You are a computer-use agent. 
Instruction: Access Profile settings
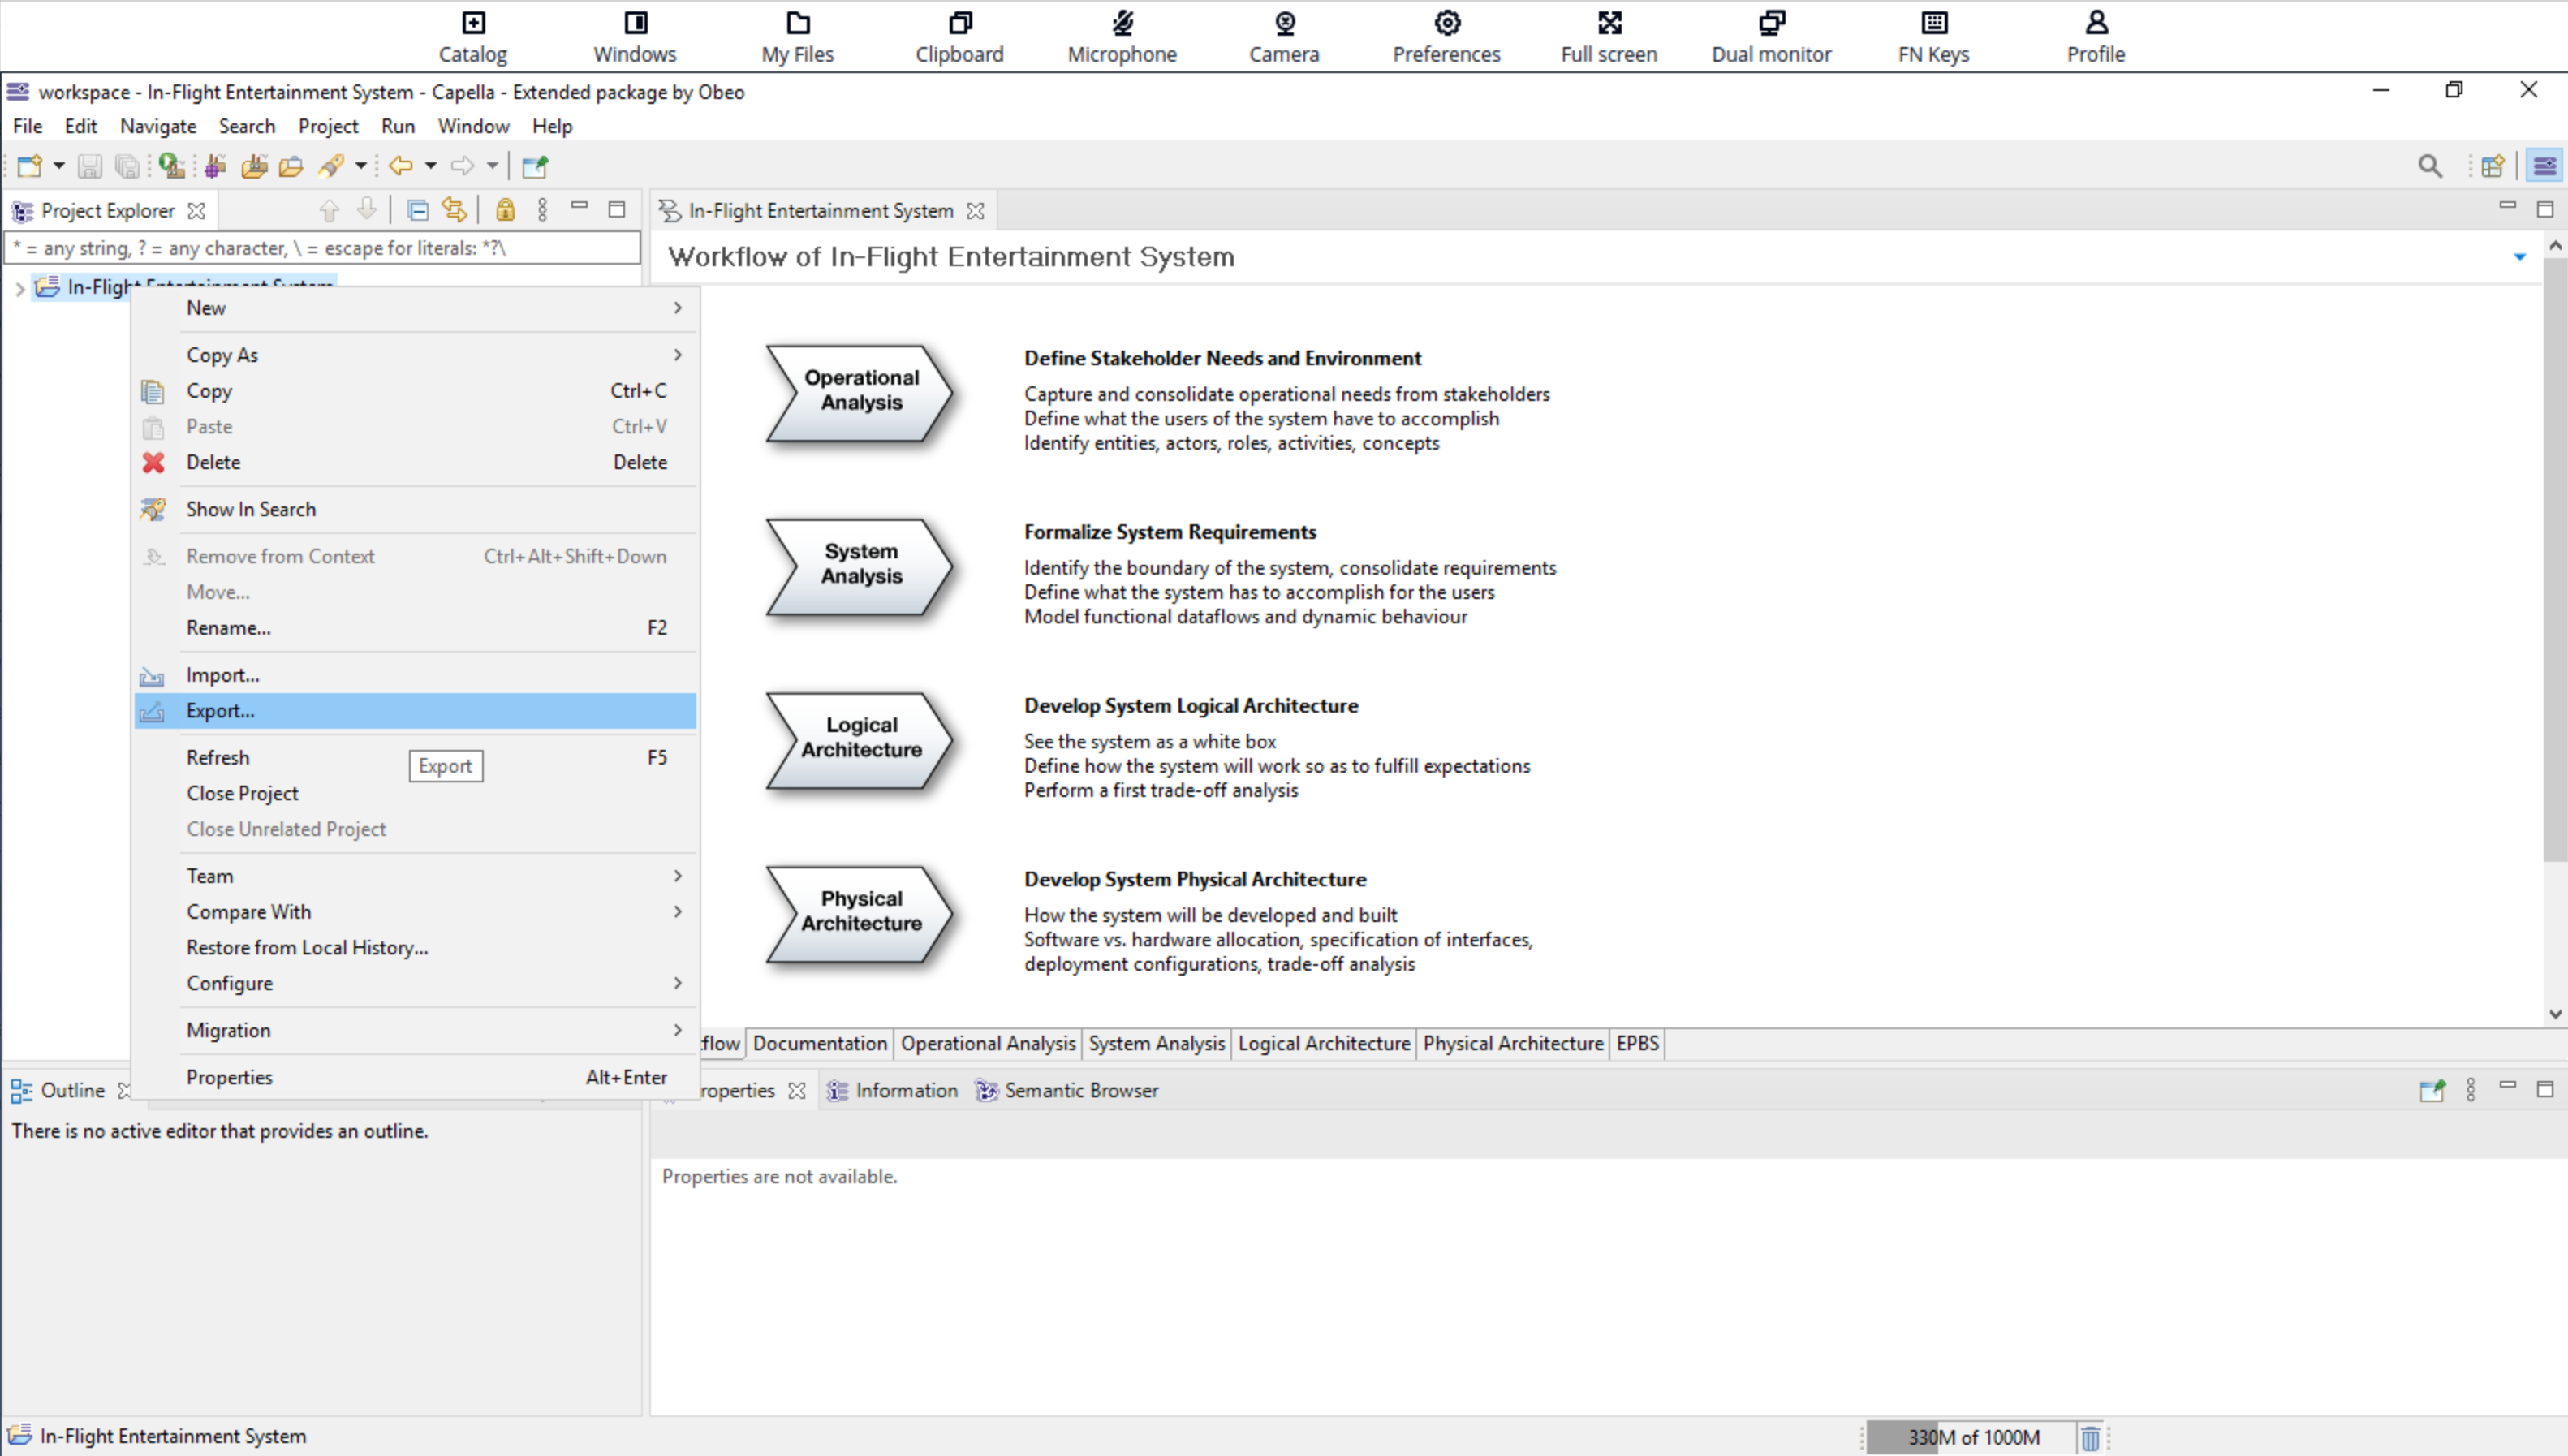tap(2096, 35)
